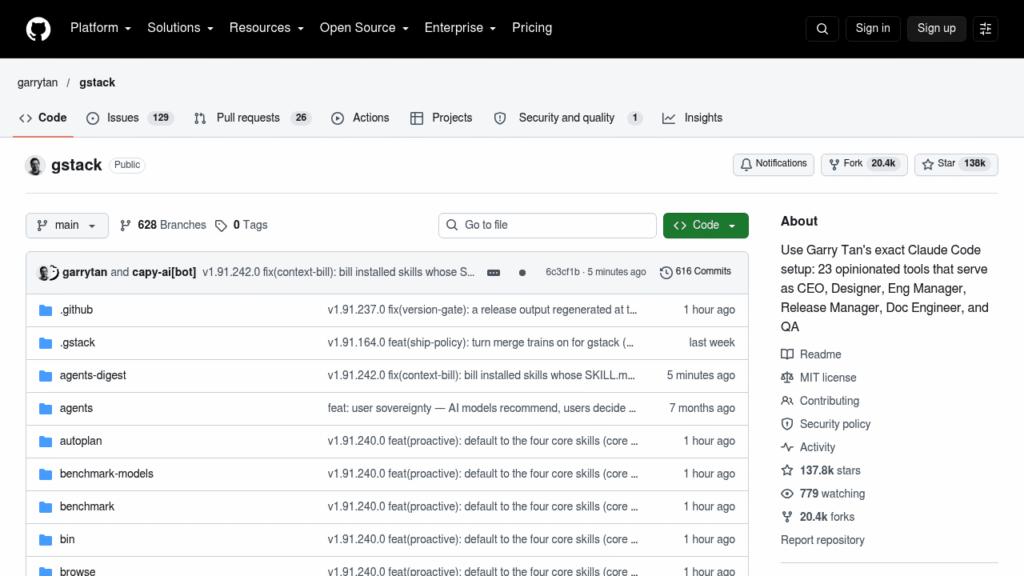Click the people icon beside Contributing
The width and height of the screenshot is (1024, 576).
pos(787,401)
